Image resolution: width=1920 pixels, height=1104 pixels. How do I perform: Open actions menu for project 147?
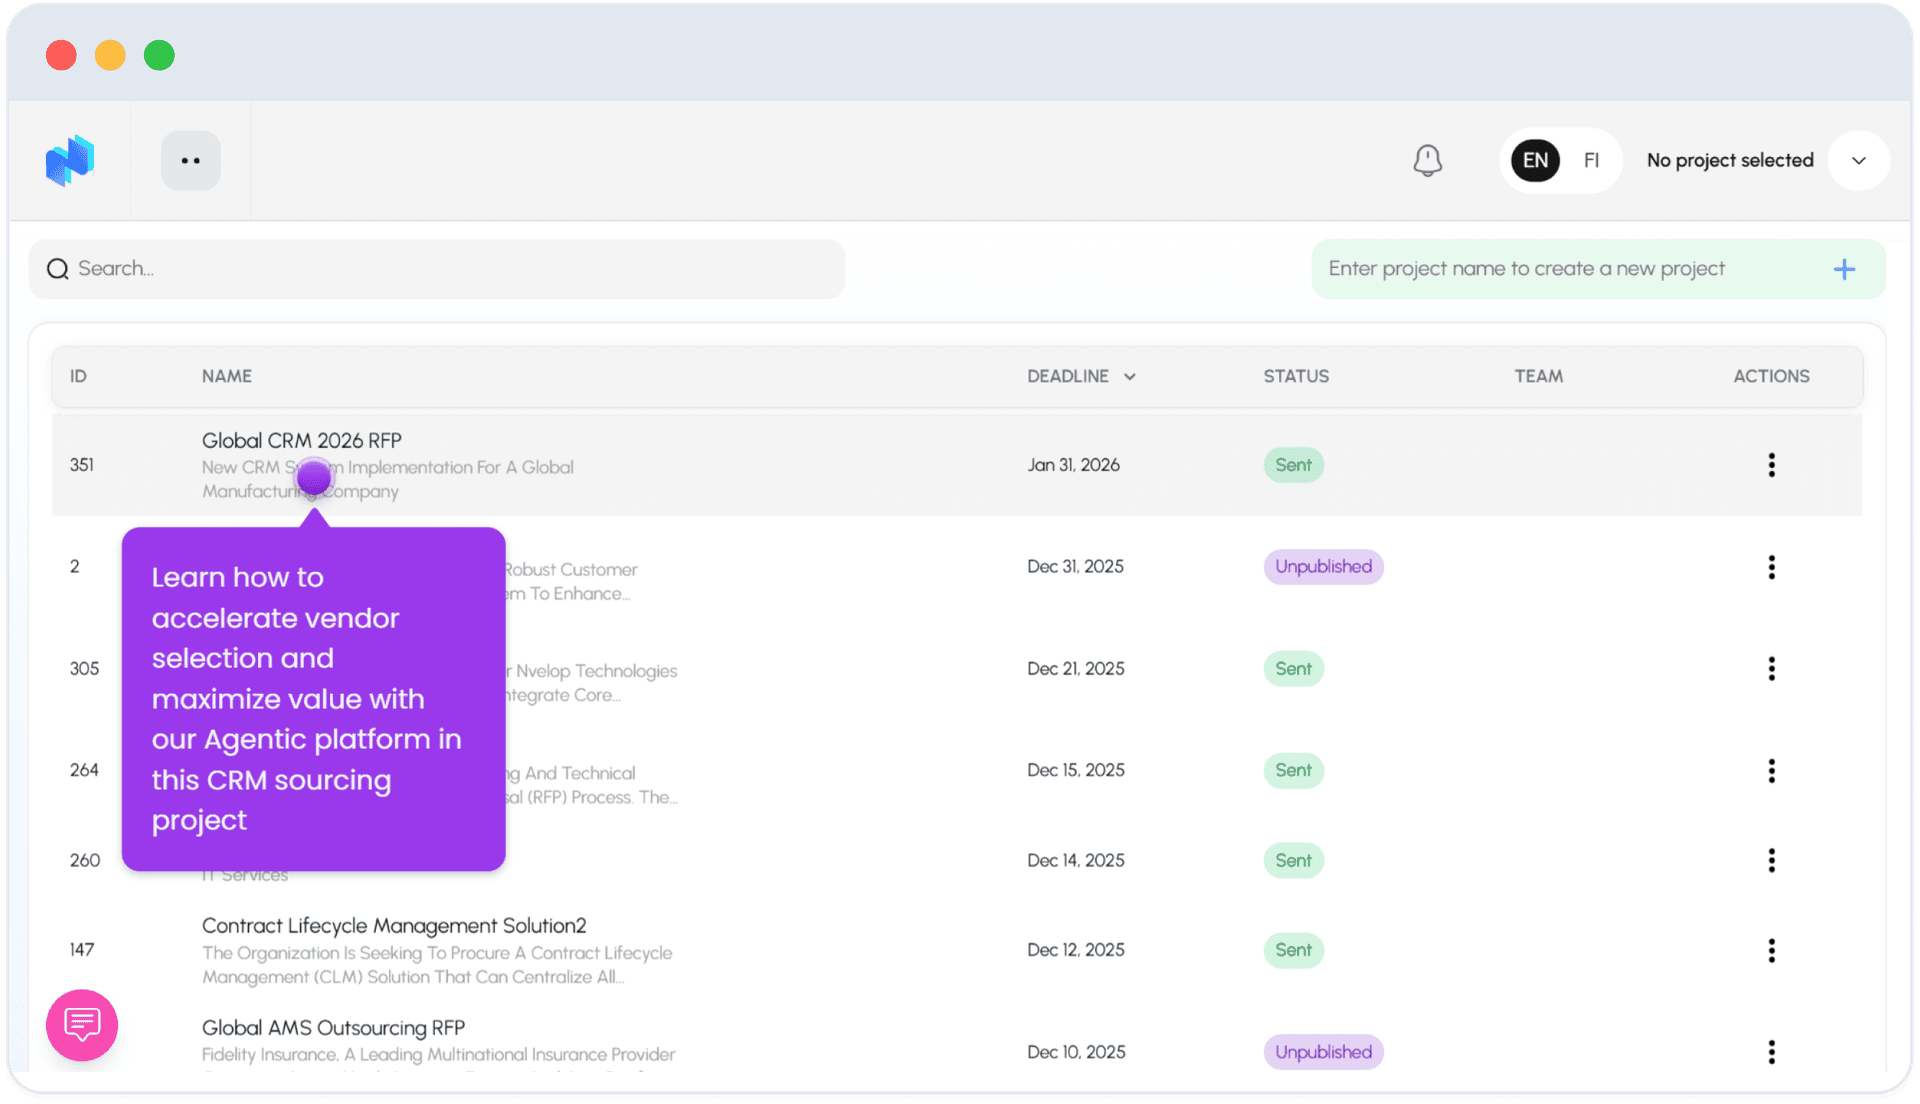pos(1771,950)
